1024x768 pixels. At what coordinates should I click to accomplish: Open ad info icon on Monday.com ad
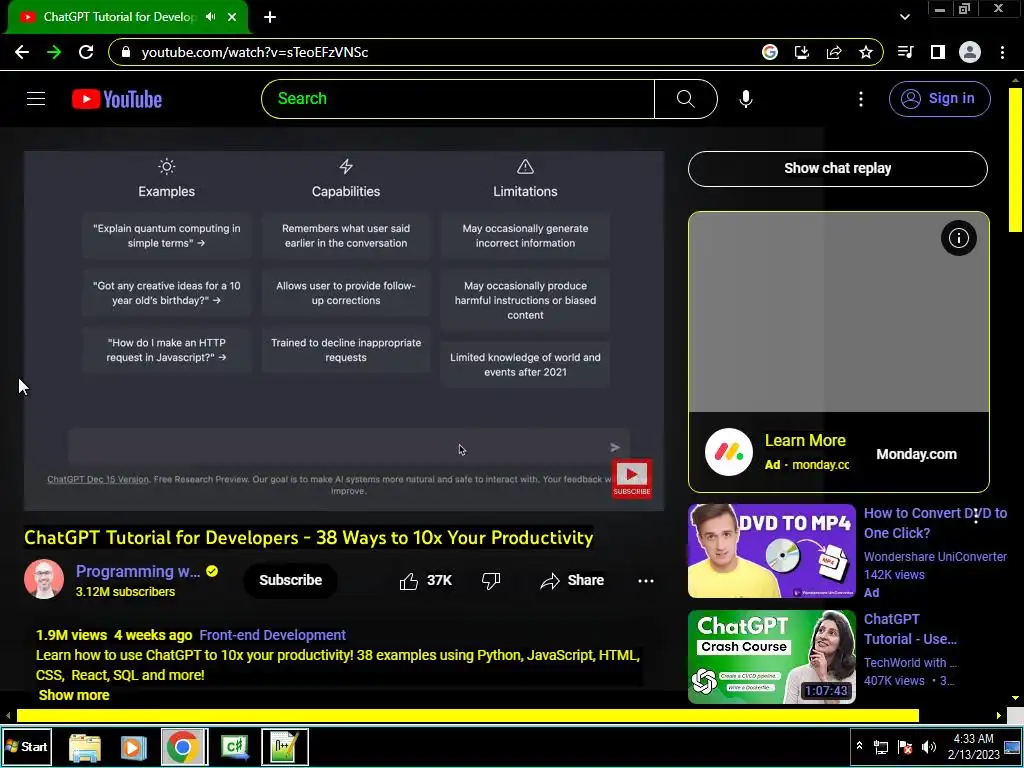click(959, 238)
